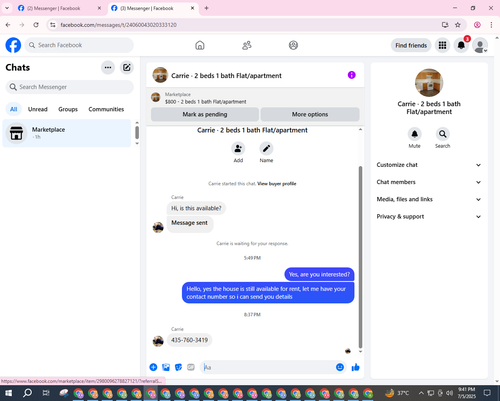Open the taskbar clock showing 9:41 PM
The height and width of the screenshot is (401, 500).
click(466, 393)
